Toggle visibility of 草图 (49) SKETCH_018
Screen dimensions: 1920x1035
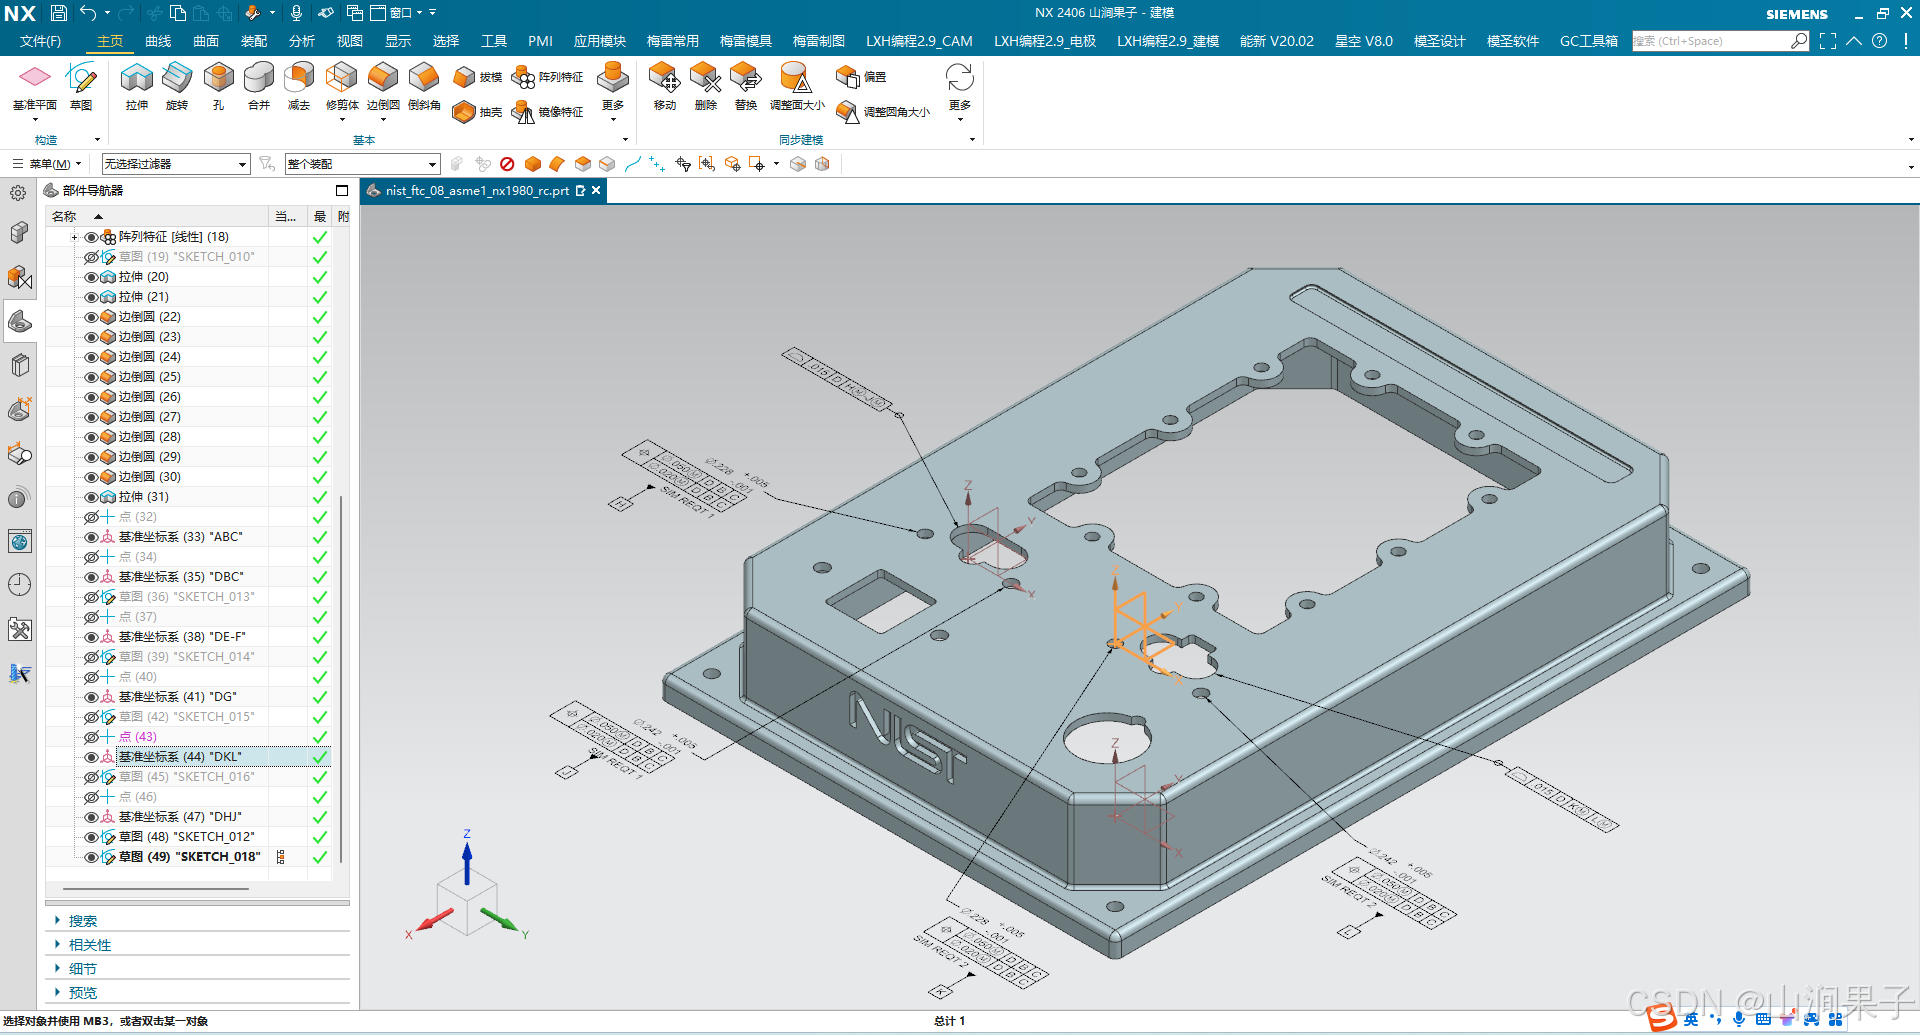coord(91,857)
